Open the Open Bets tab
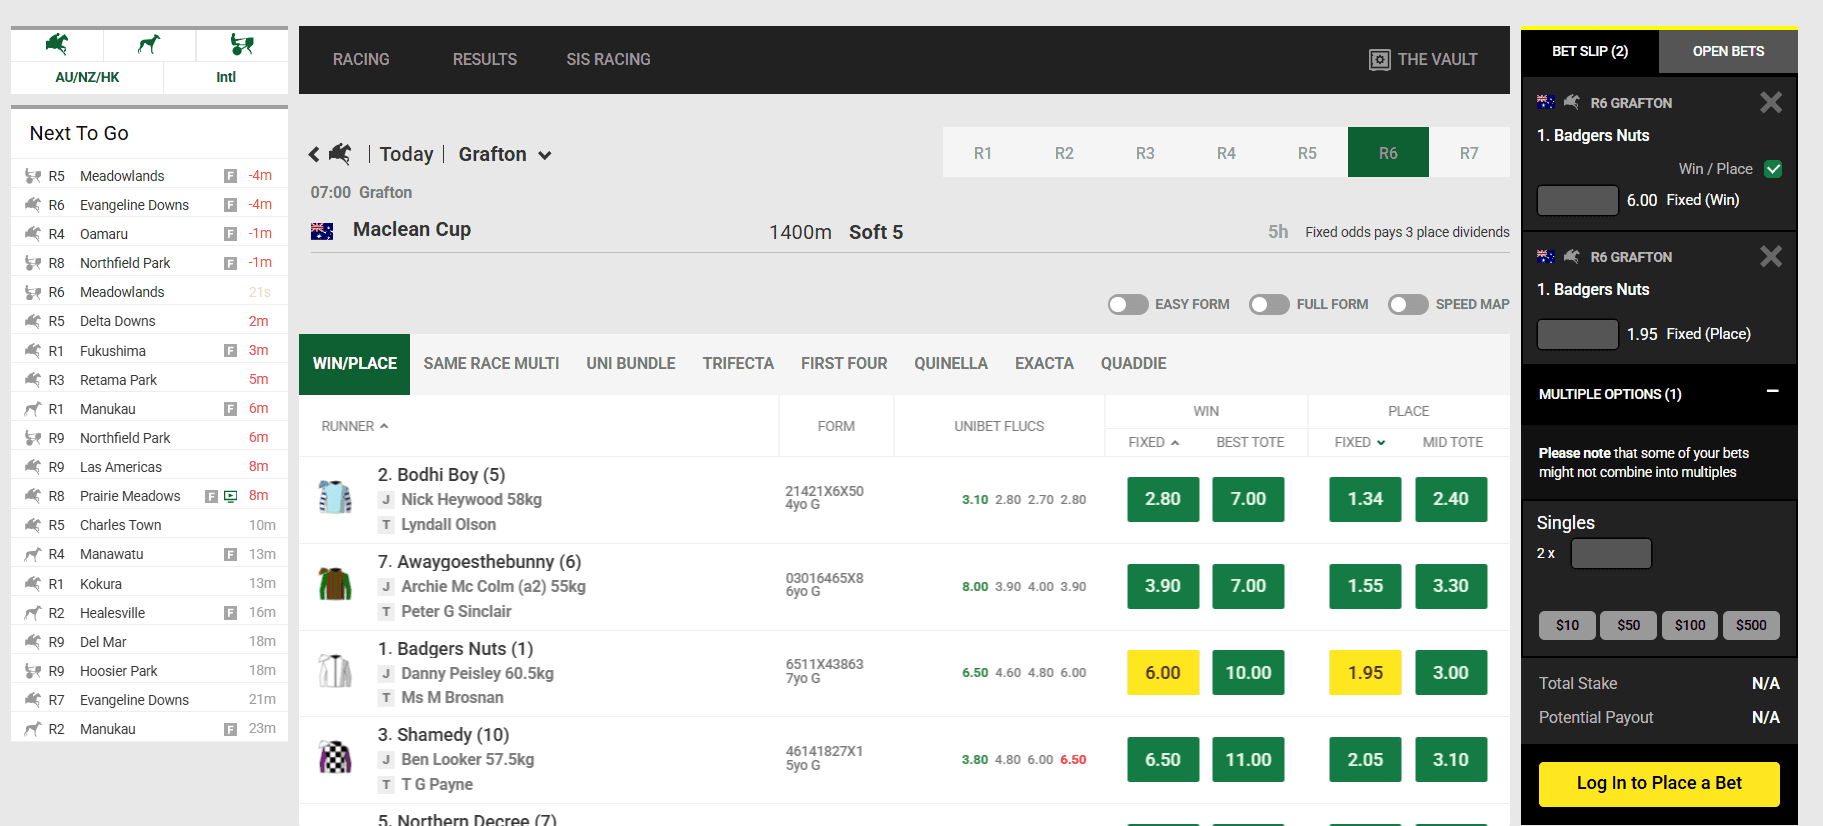 [x=1728, y=51]
